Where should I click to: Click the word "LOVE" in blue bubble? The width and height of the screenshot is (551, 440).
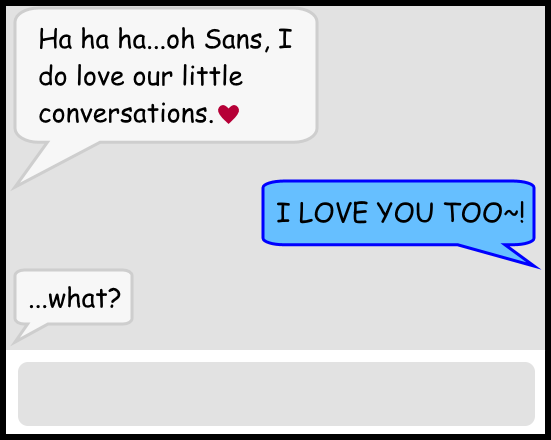pyautogui.click(x=332, y=213)
